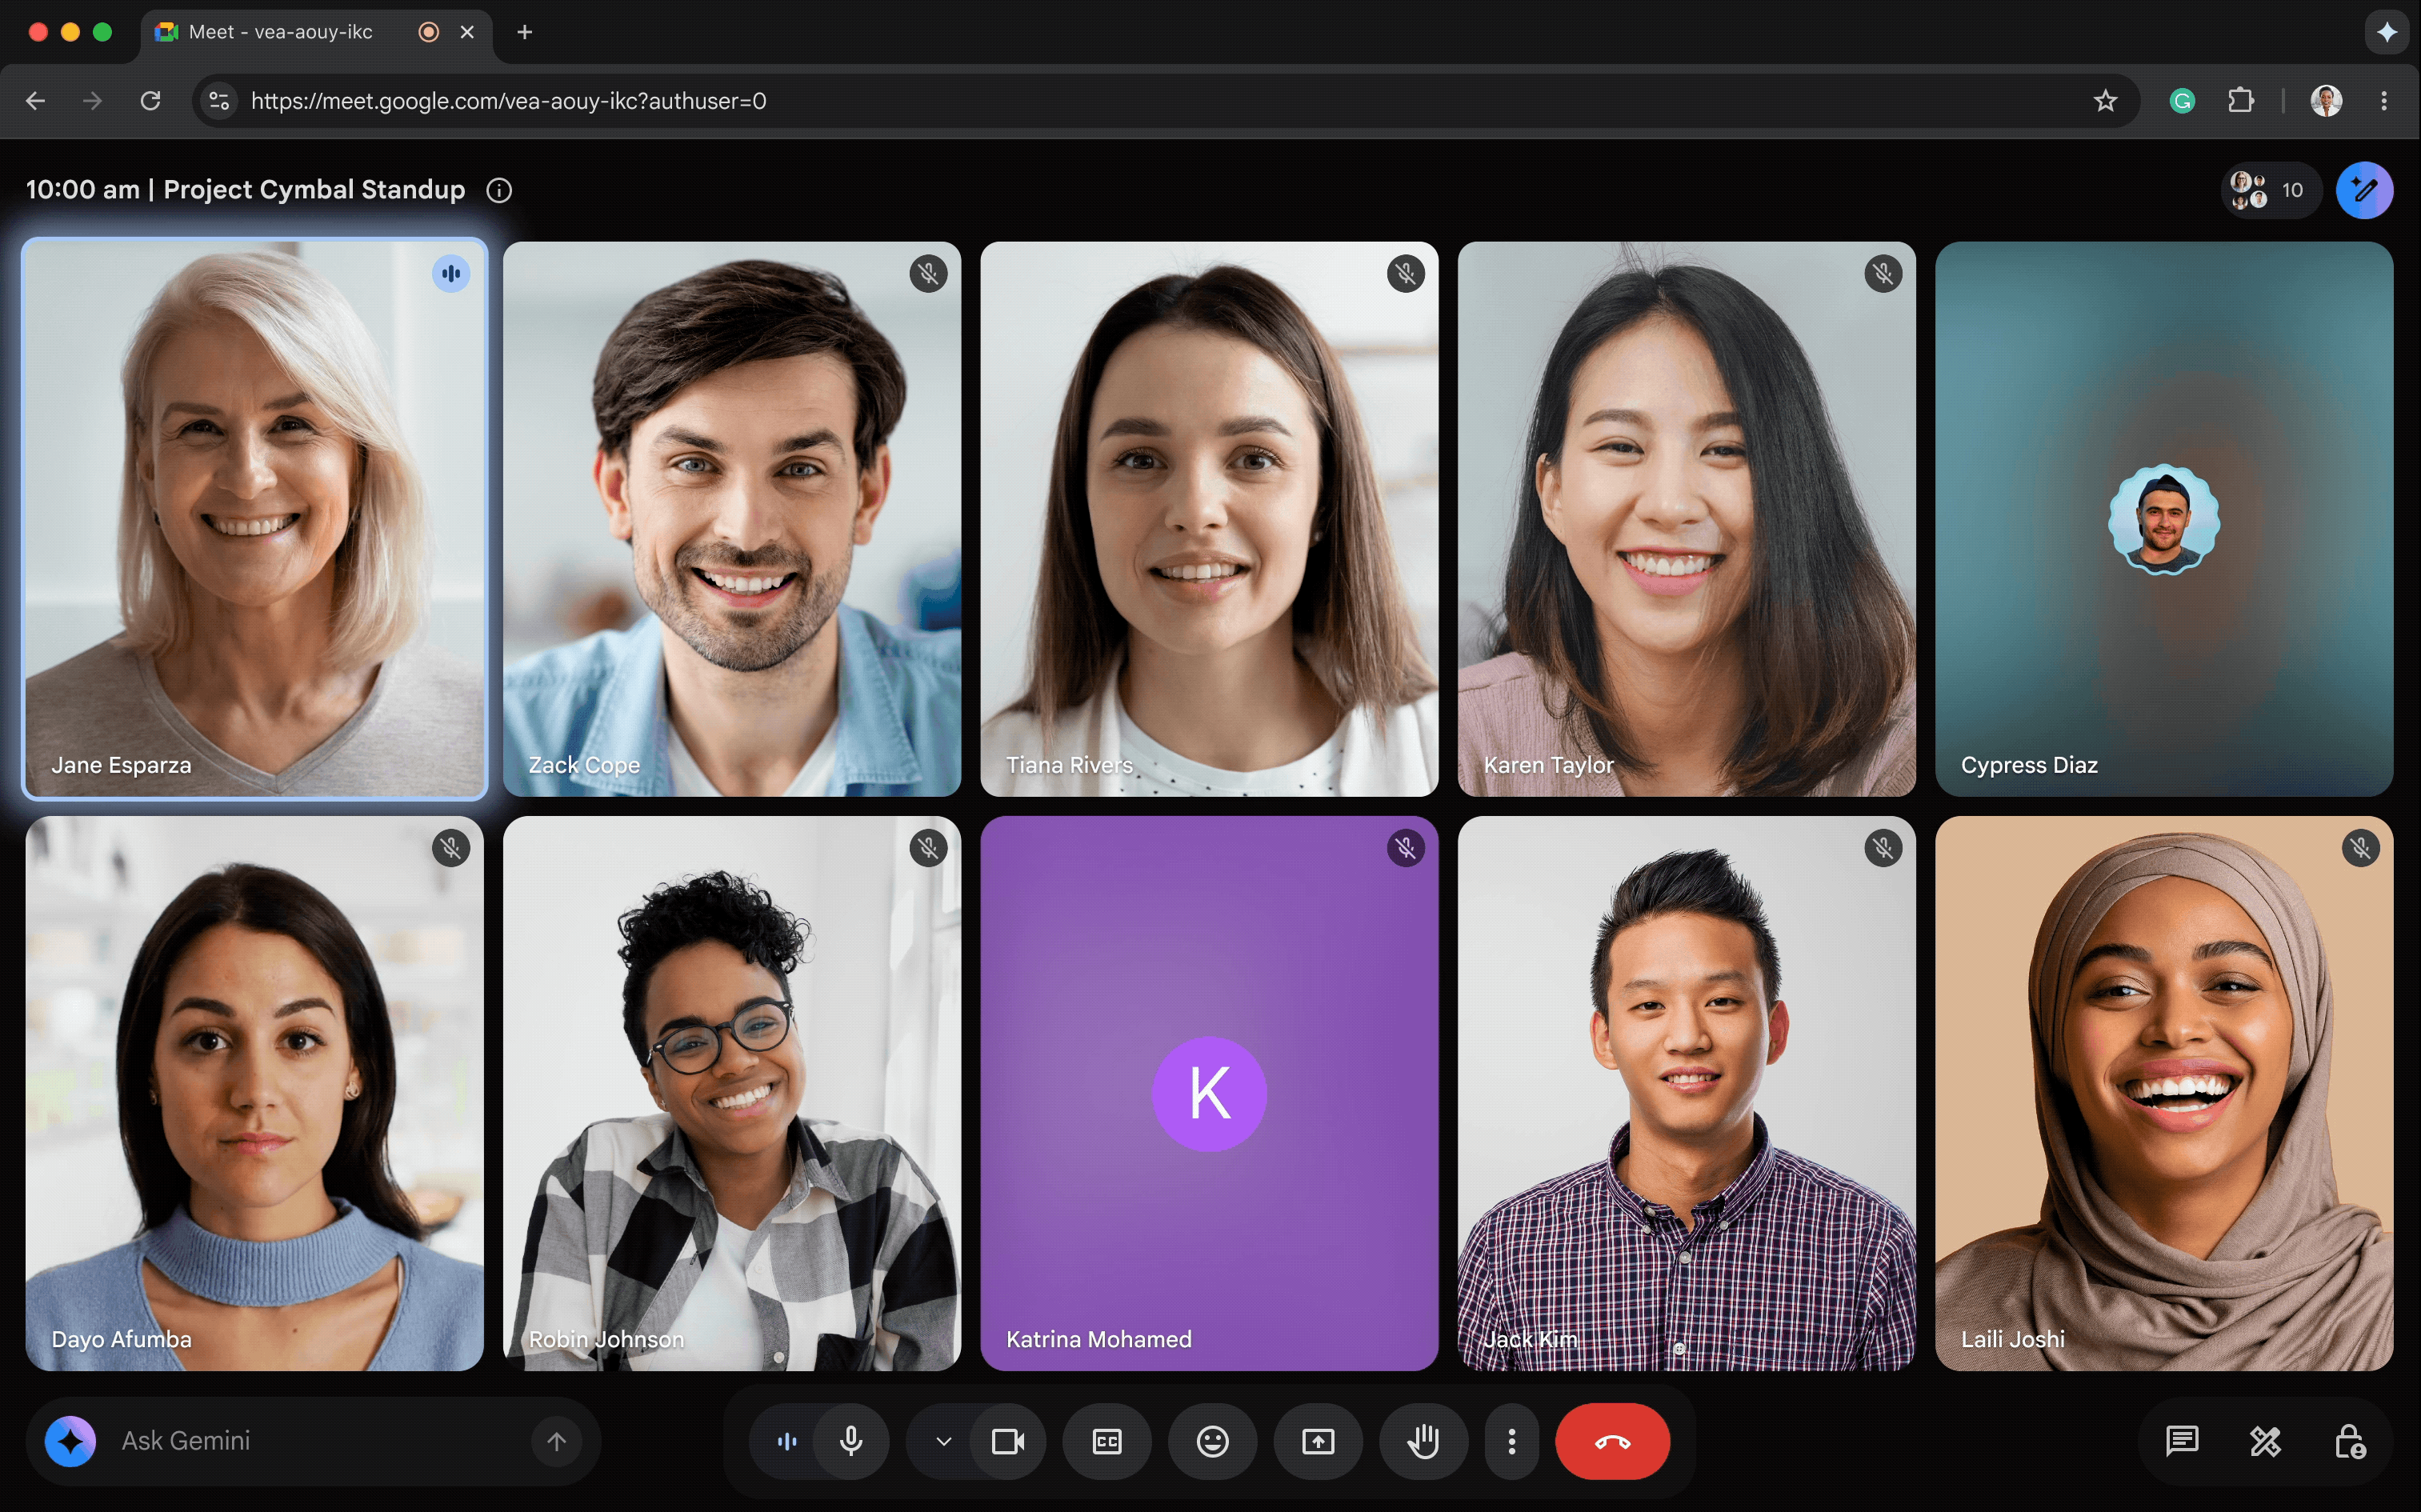This screenshot has height=1512, width=2421.
Task: Toggle closed captions
Action: point(1107,1441)
